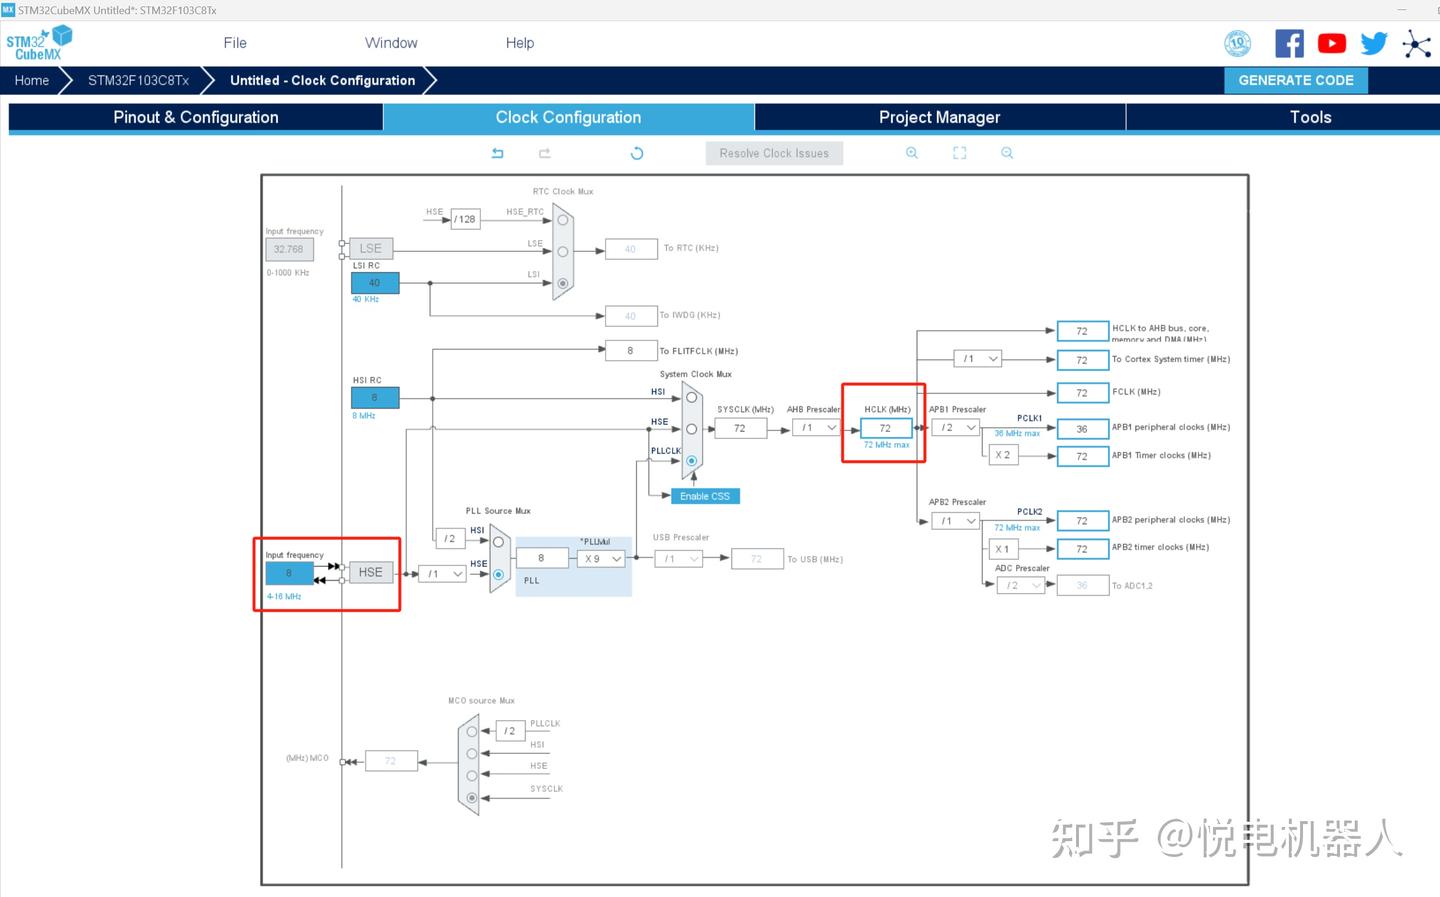This screenshot has width=1440, height=897.
Task: Open the Window menu
Action: [x=391, y=43]
